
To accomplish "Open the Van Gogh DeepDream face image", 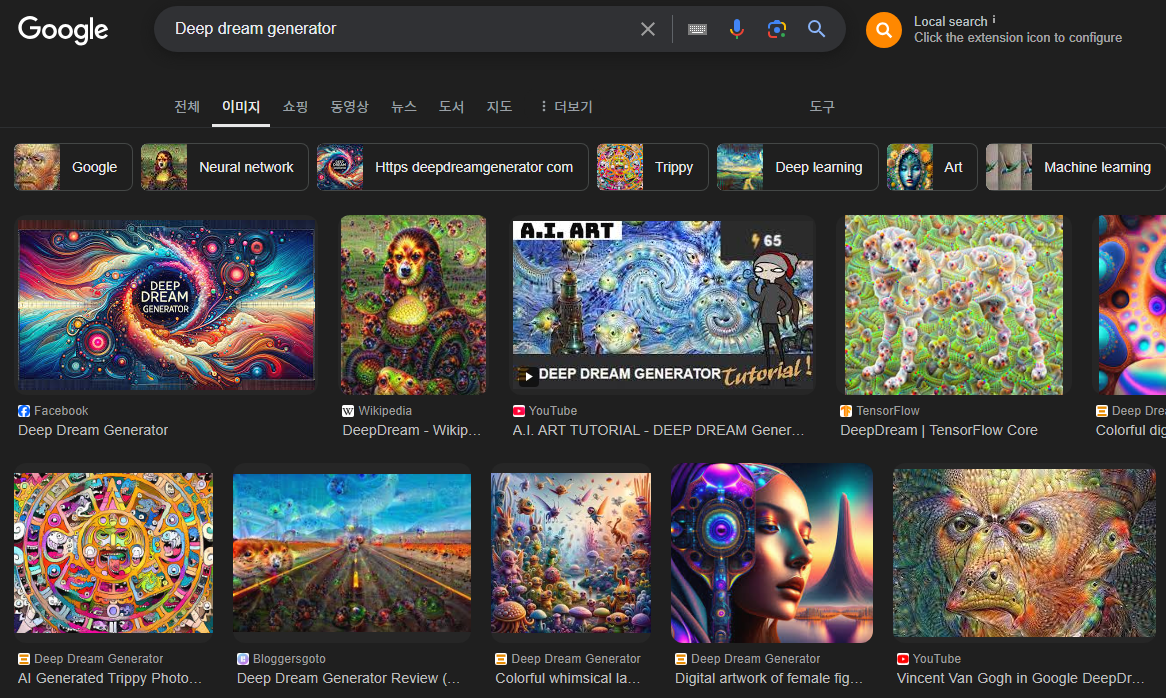I will (x=1025, y=553).
